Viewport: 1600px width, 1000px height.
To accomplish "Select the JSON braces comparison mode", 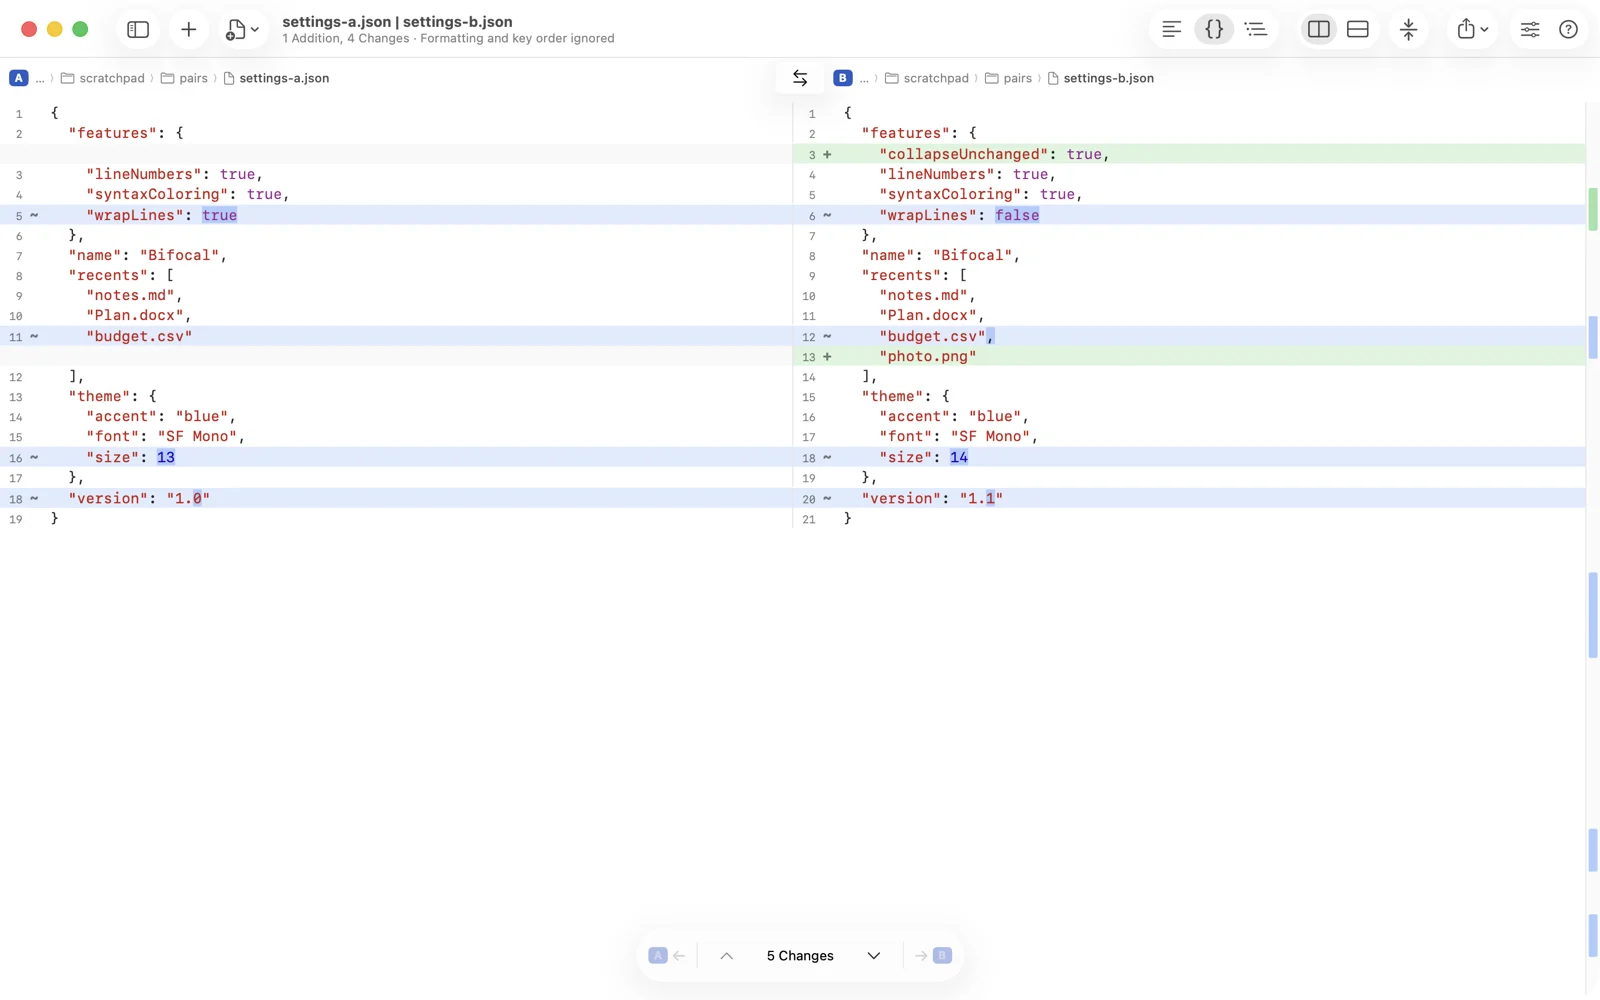I will [x=1214, y=29].
